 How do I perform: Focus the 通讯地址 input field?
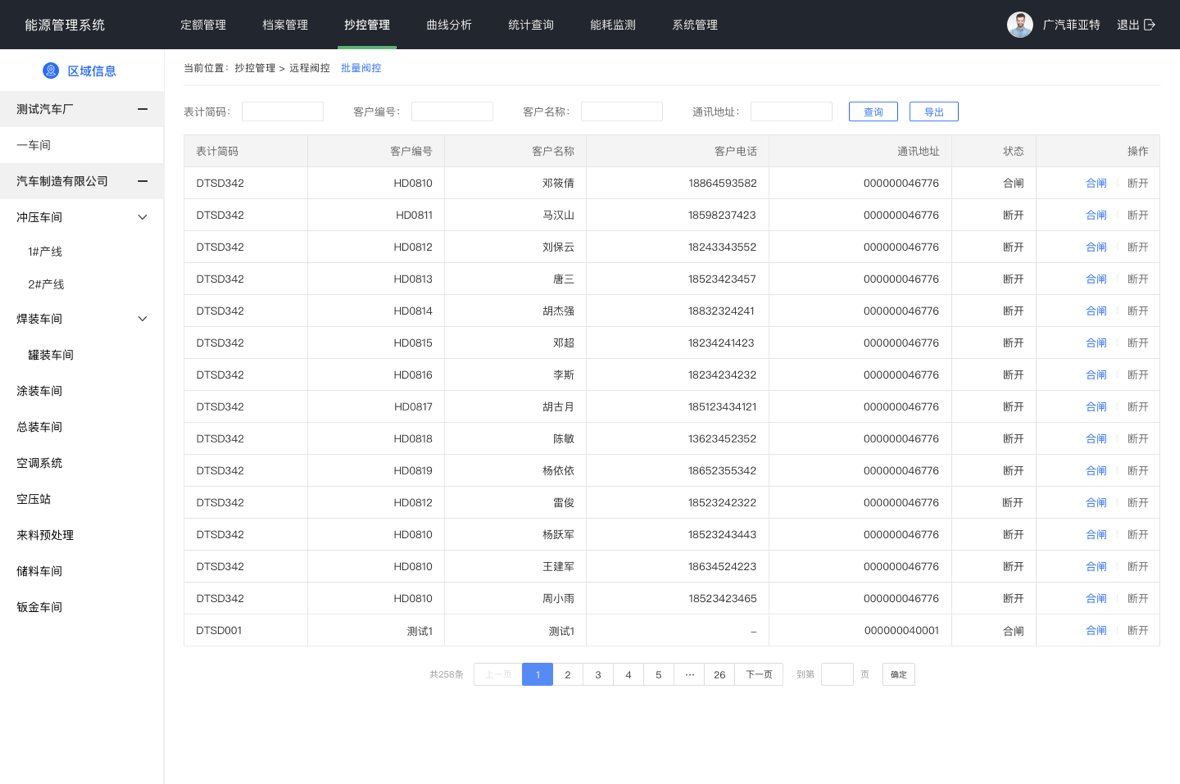(791, 111)
